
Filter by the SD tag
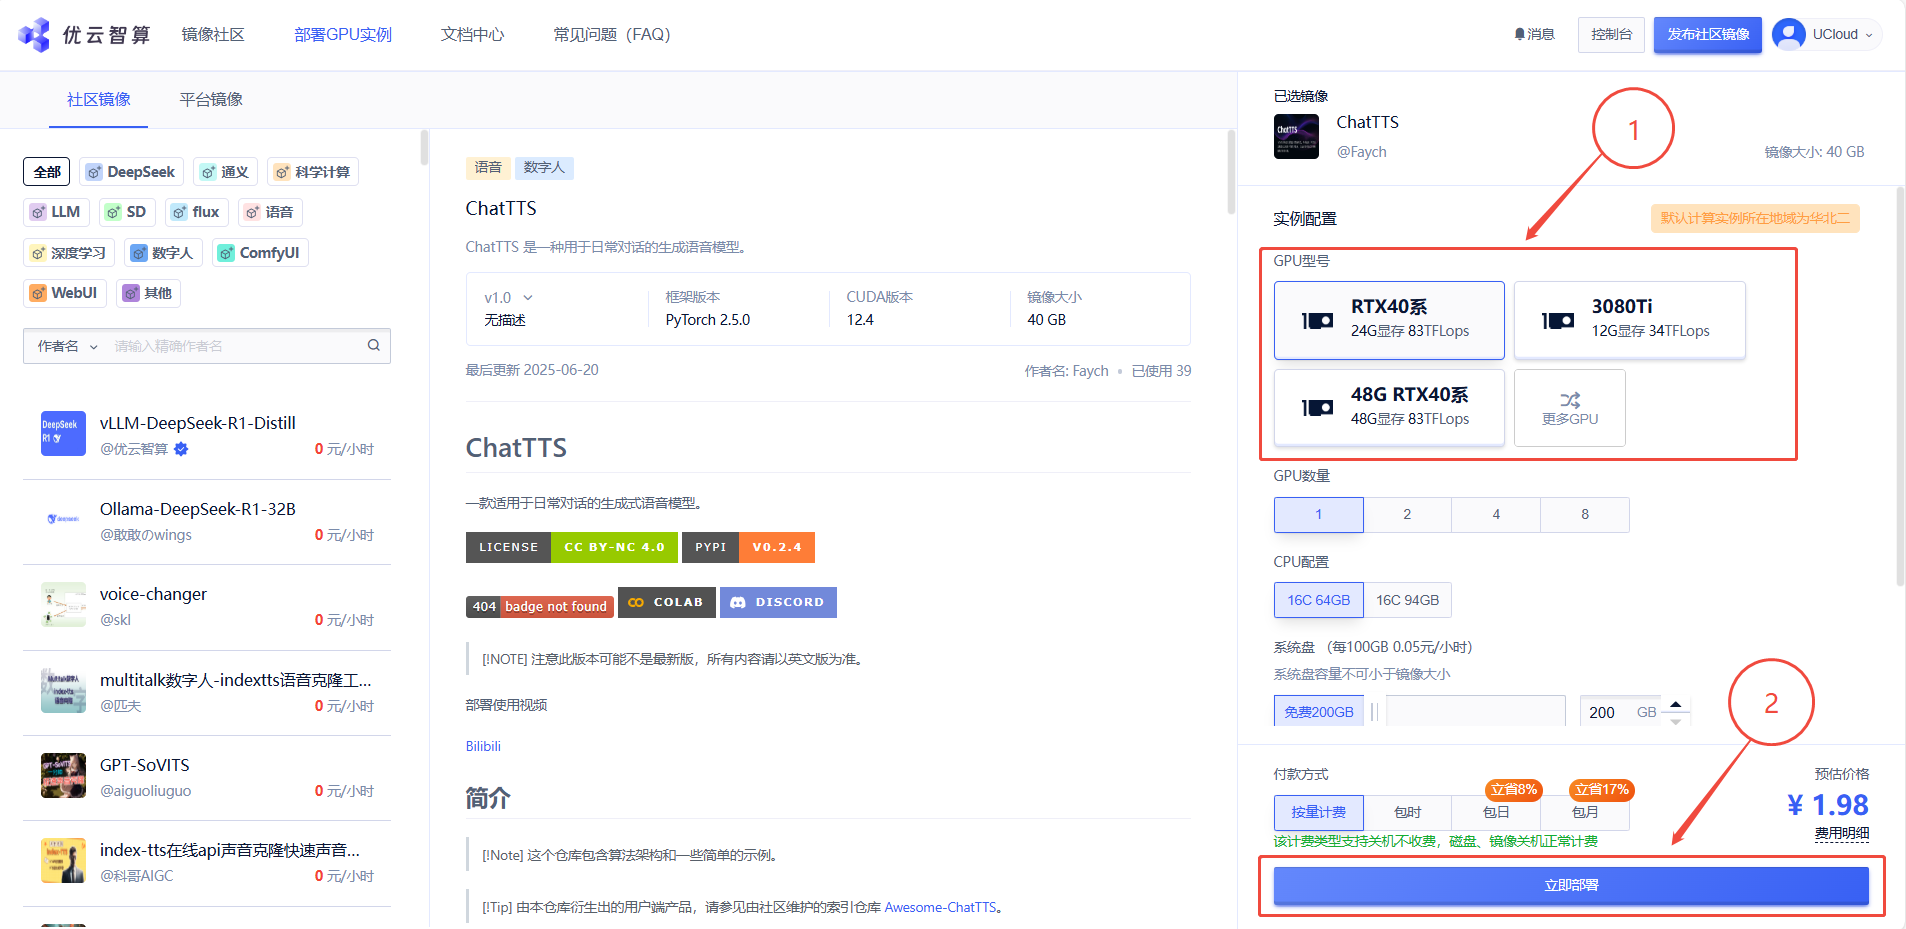[x=127, y=212]
